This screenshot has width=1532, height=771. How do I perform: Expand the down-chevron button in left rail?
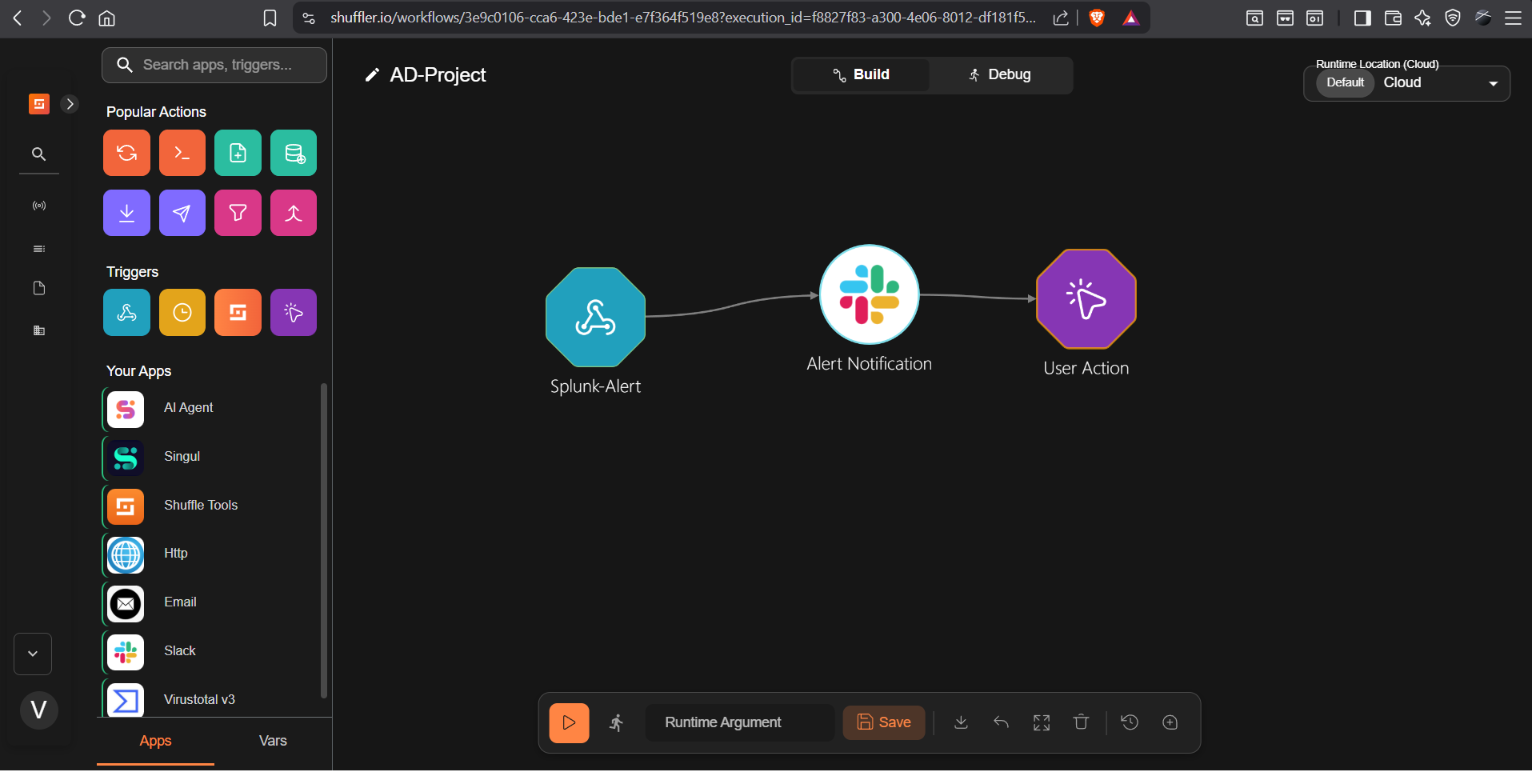(x=33, y=654)
